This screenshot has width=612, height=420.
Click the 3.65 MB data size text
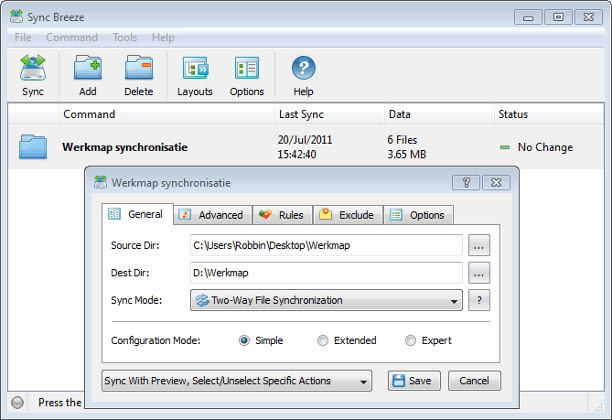point(407,155)
